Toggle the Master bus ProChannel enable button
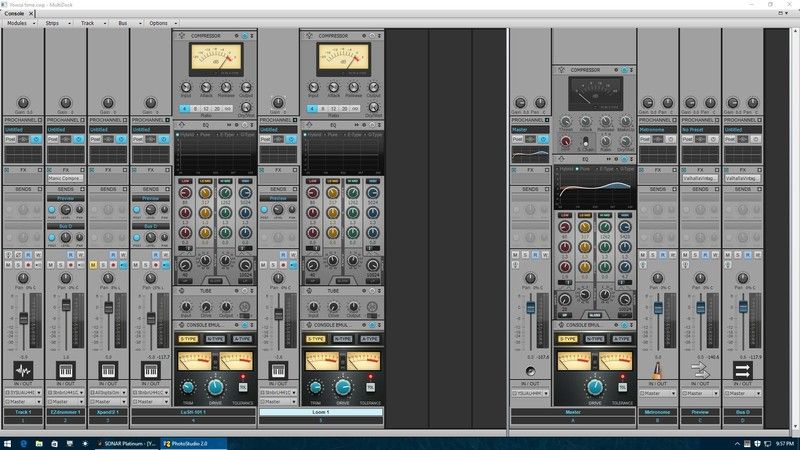This screenshot has height=450, width=800. [x=543, y=139]
